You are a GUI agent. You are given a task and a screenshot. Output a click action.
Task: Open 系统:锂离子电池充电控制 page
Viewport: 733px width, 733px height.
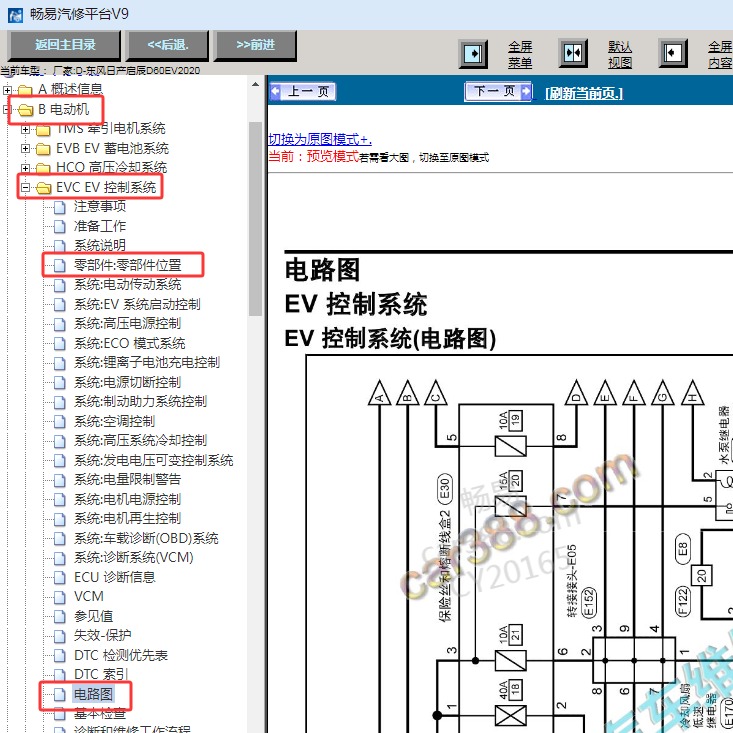tap(147, 362)
